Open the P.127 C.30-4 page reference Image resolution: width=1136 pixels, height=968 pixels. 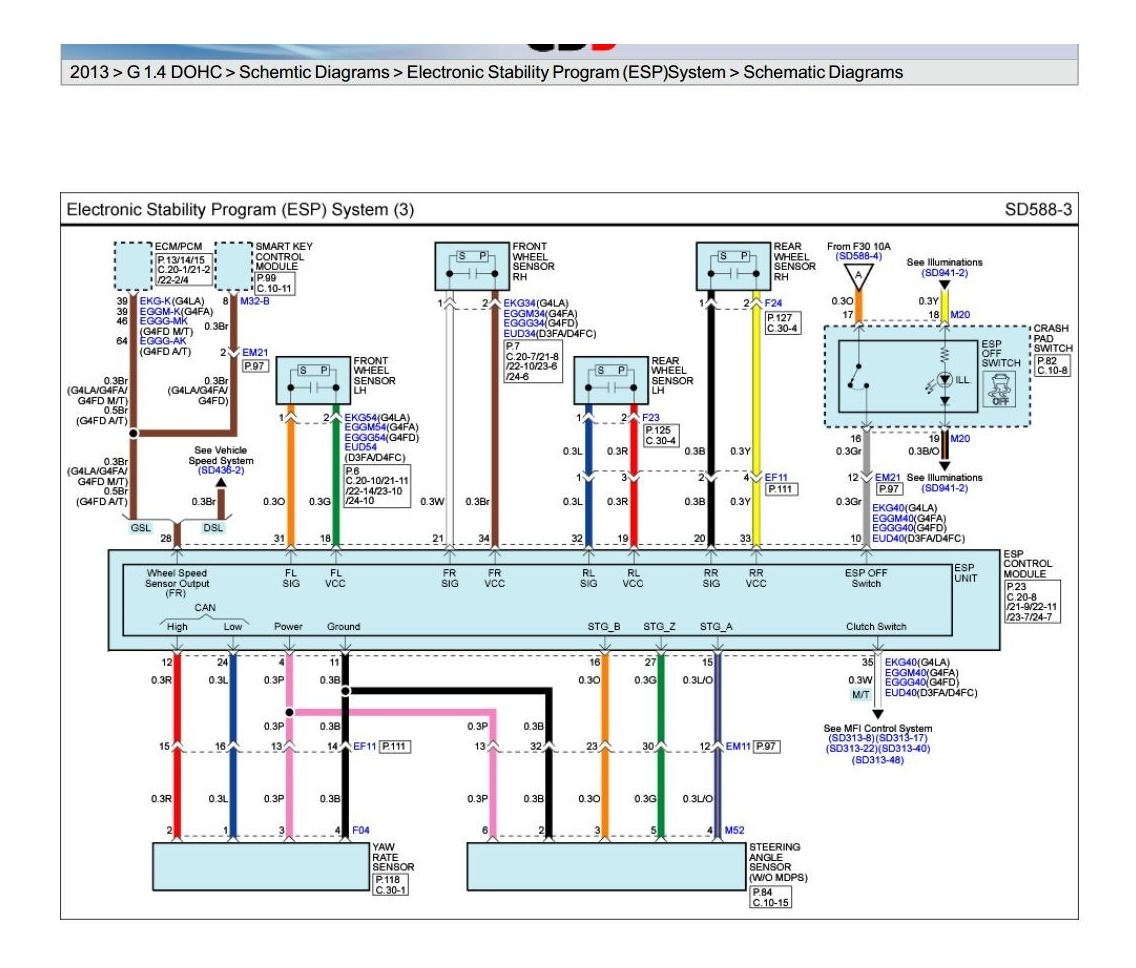[x=783, y=323]
